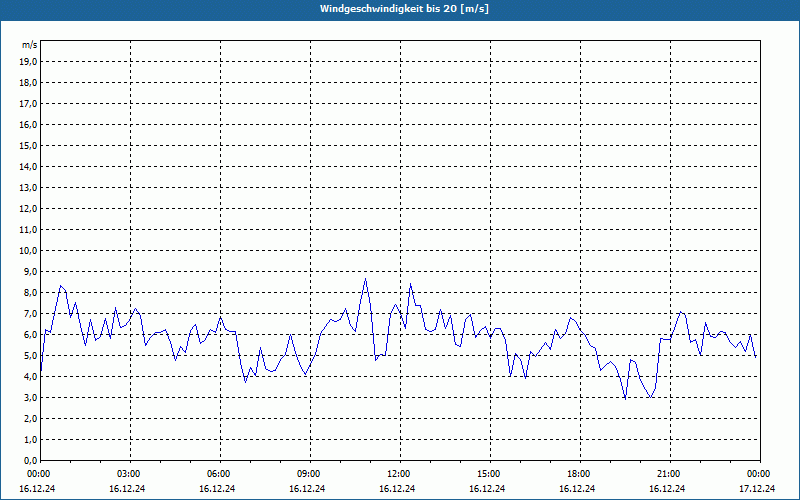Click the 14,0 y-axis value
This screenshot has width=800, height=500.
coord(28,166)
